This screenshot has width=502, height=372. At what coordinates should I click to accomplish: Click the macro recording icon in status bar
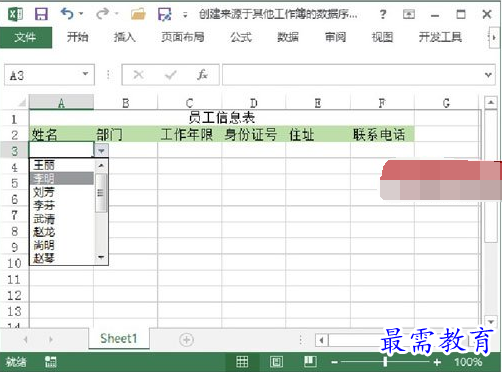point(51,362)
